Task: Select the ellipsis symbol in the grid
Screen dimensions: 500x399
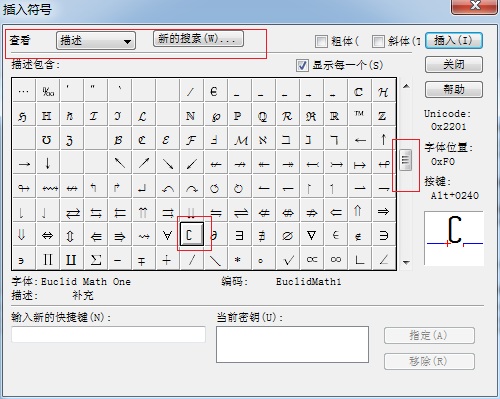Action: tap(24, 91)
